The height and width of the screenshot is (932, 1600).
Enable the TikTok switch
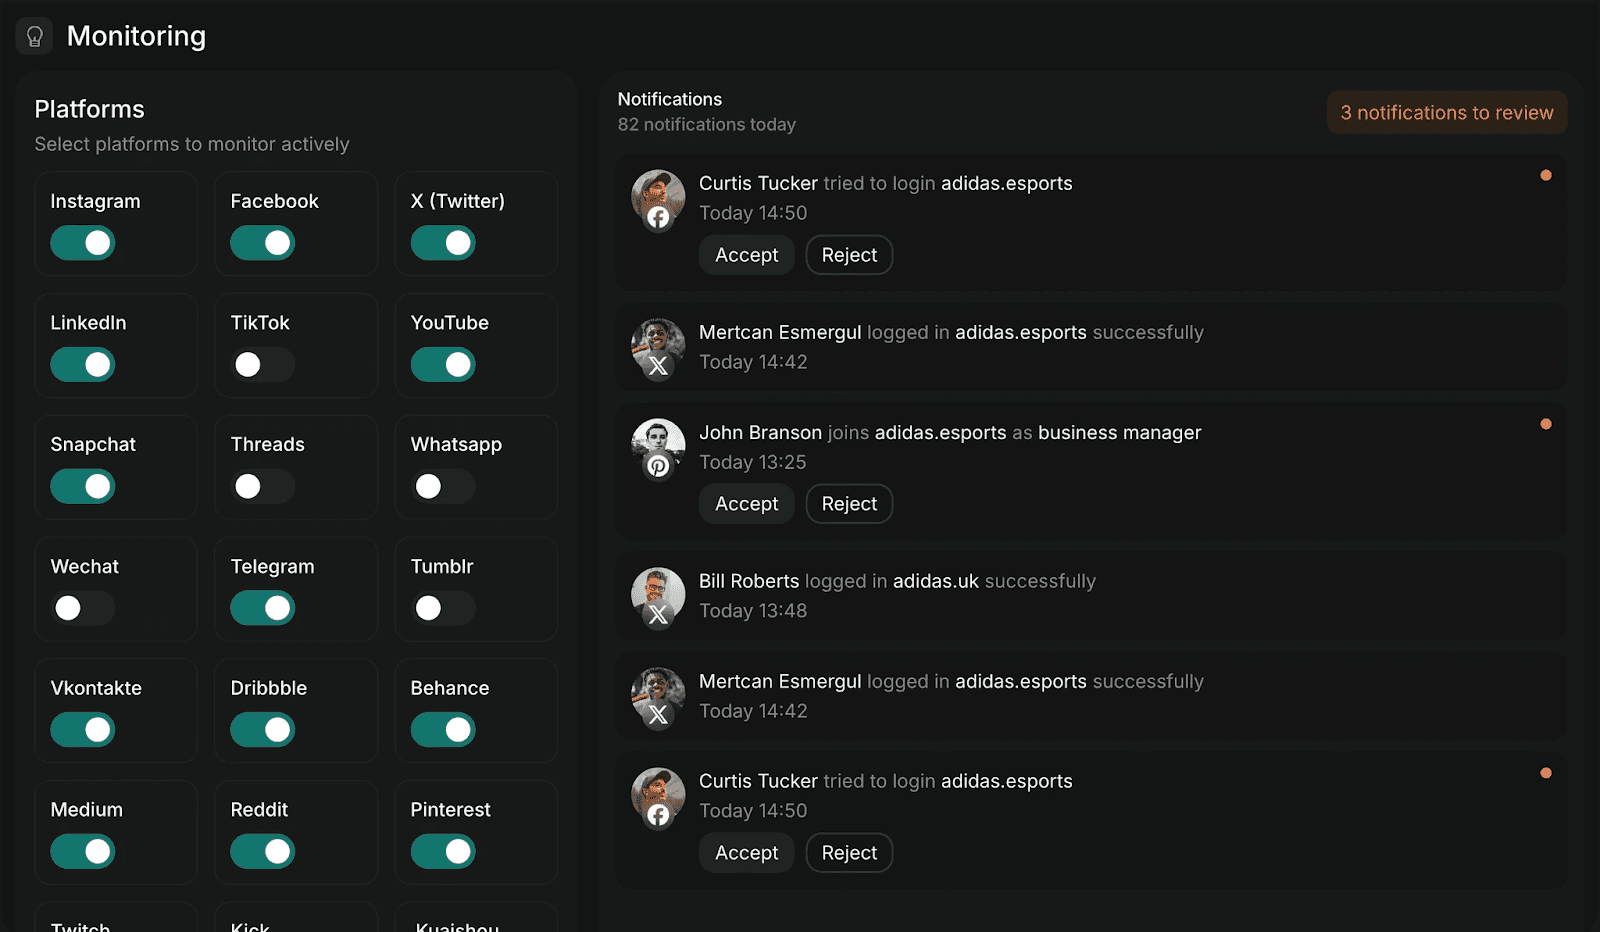(263, 365)
